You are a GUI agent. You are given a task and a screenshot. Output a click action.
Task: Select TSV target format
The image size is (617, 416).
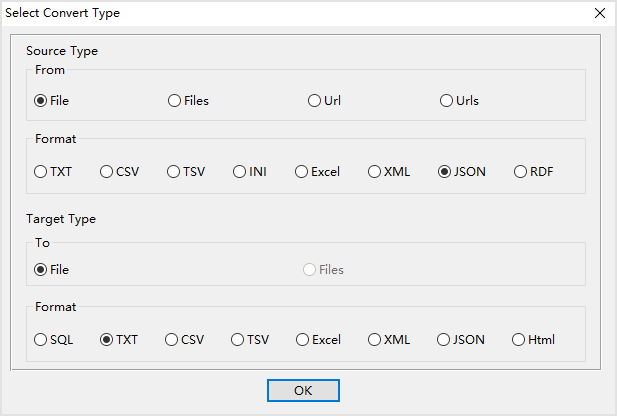pos(238,339)
